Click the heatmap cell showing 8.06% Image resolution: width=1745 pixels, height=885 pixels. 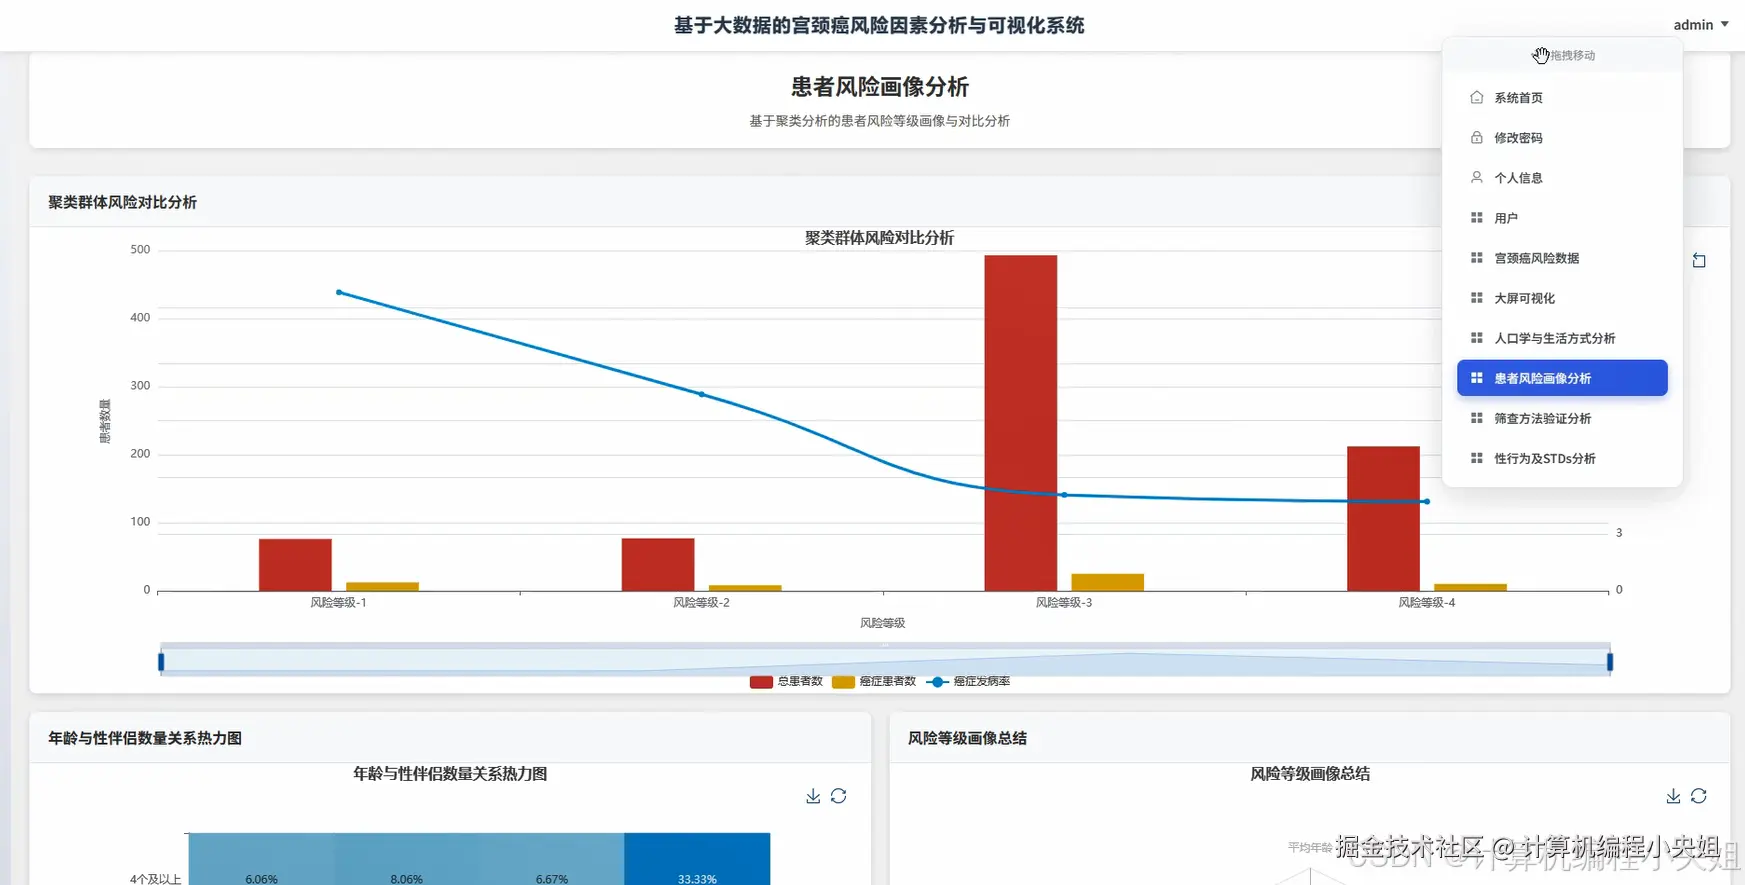406,859
